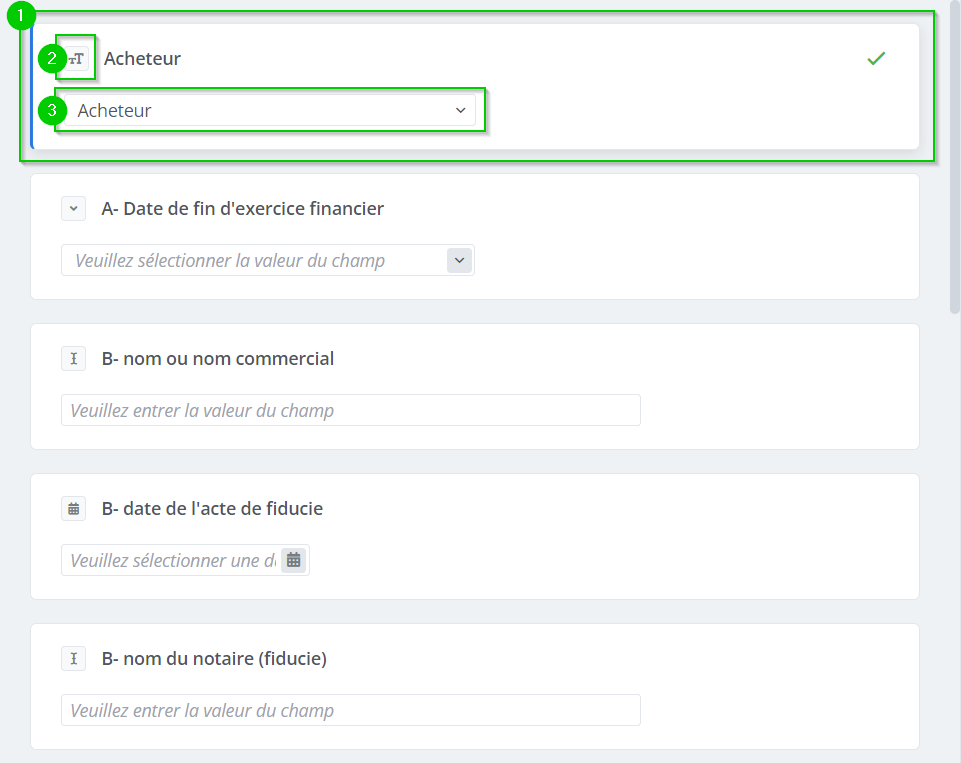
Task: Expand the exercice financier value dropdown
Action: 250,261
